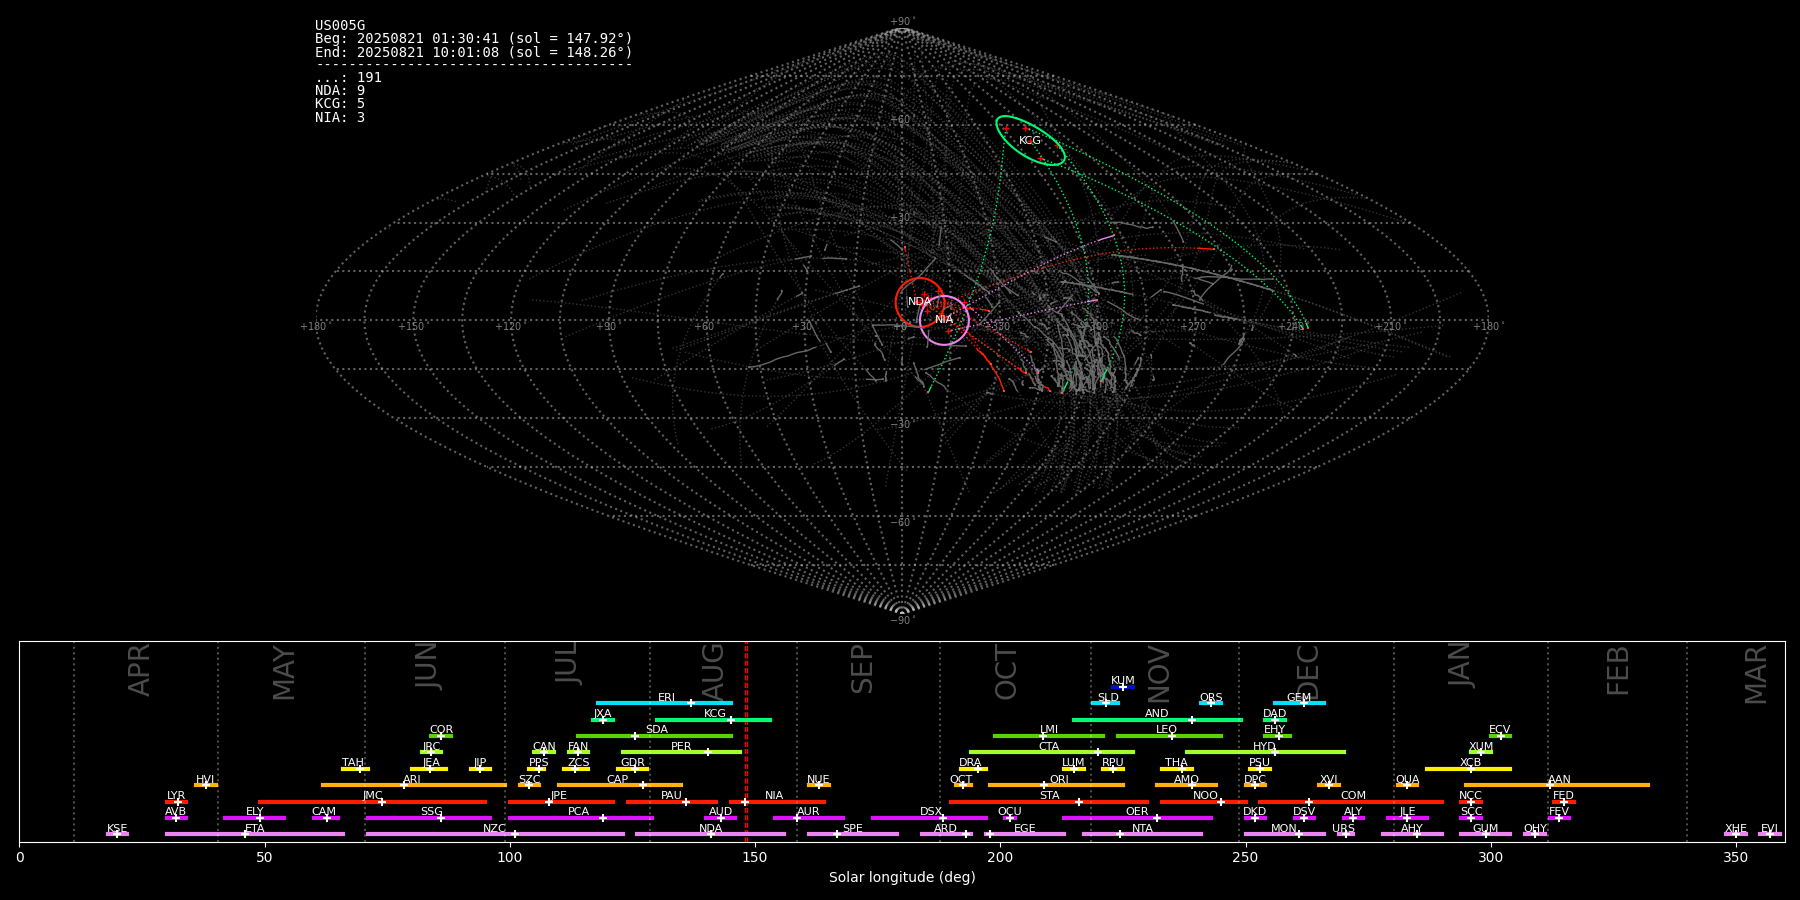Select the ORI orange shower bar
This screenshot has width=1800, height=900.
coord(1056,785)
